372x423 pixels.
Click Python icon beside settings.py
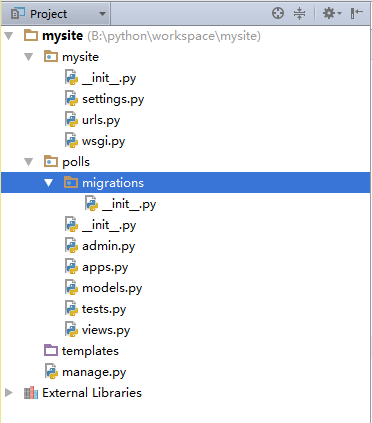pyautogui.click(x=71, y=99)
